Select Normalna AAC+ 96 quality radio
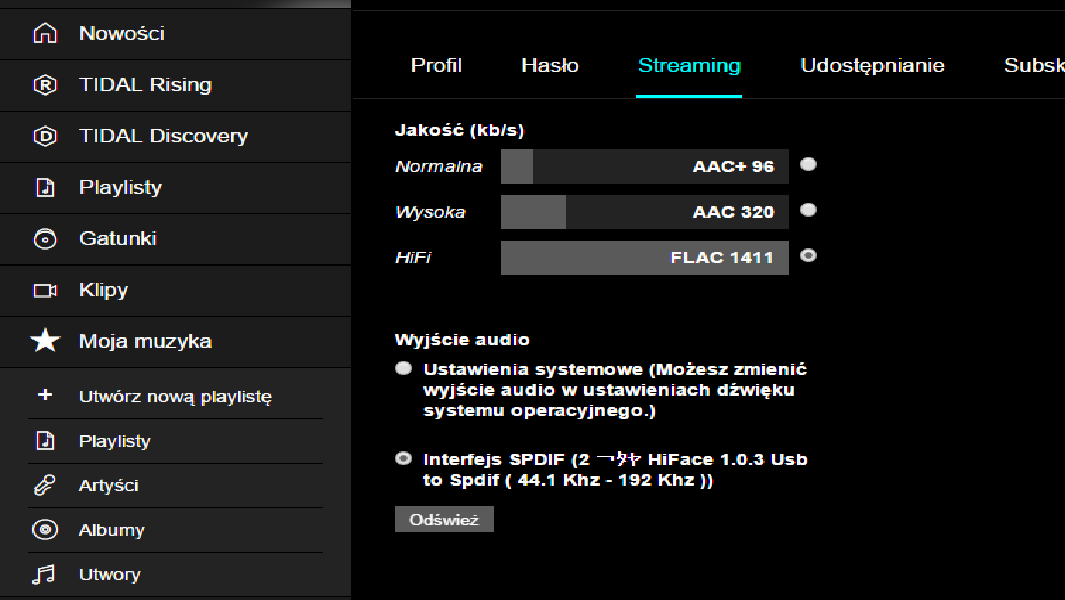This screenshot has width=1065, height=600. tap(808, 164)
